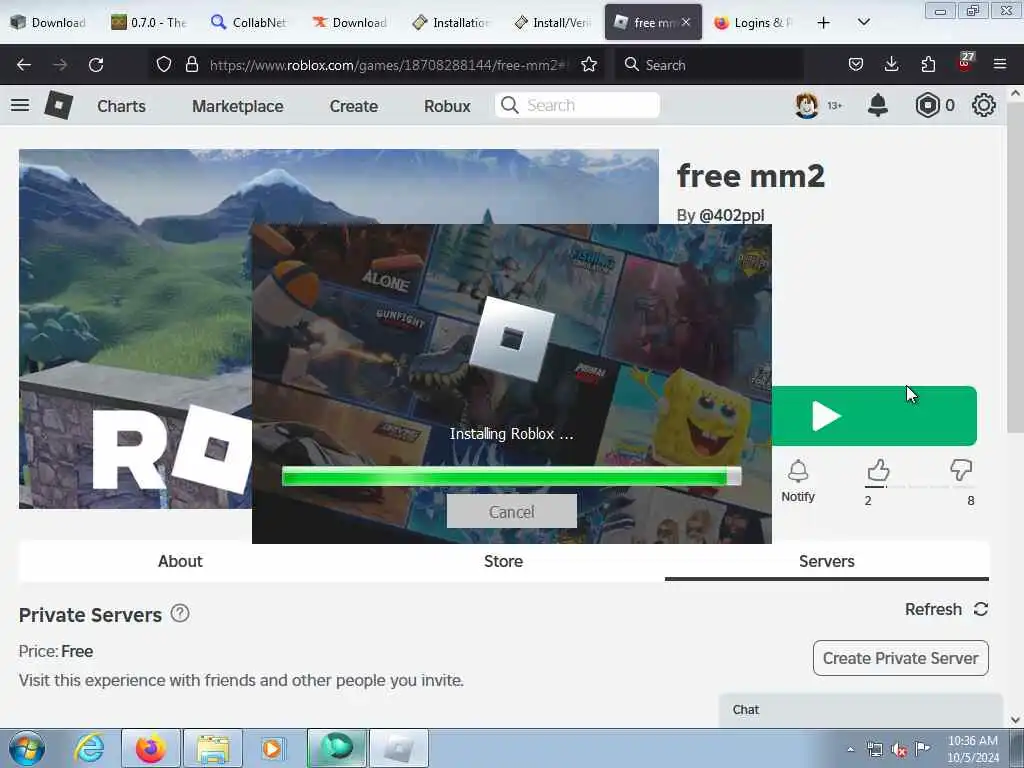Open the network tray icon
This screenshot has width=1024, height=768.
point(874,749)
